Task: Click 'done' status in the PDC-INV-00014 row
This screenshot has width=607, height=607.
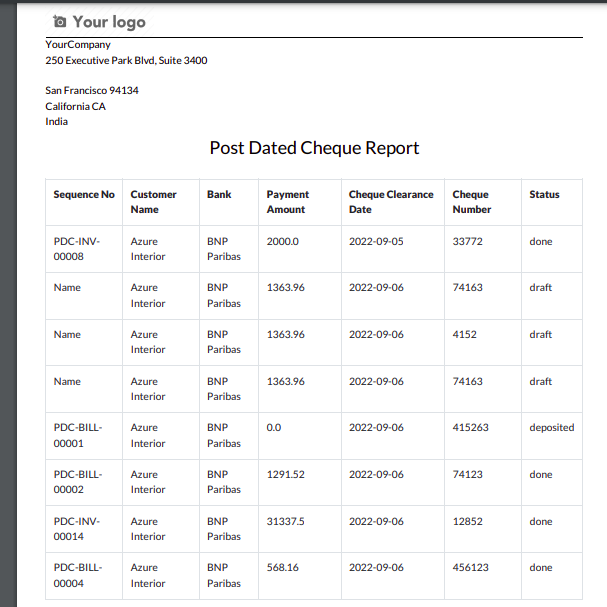Action: click(541, 521)
